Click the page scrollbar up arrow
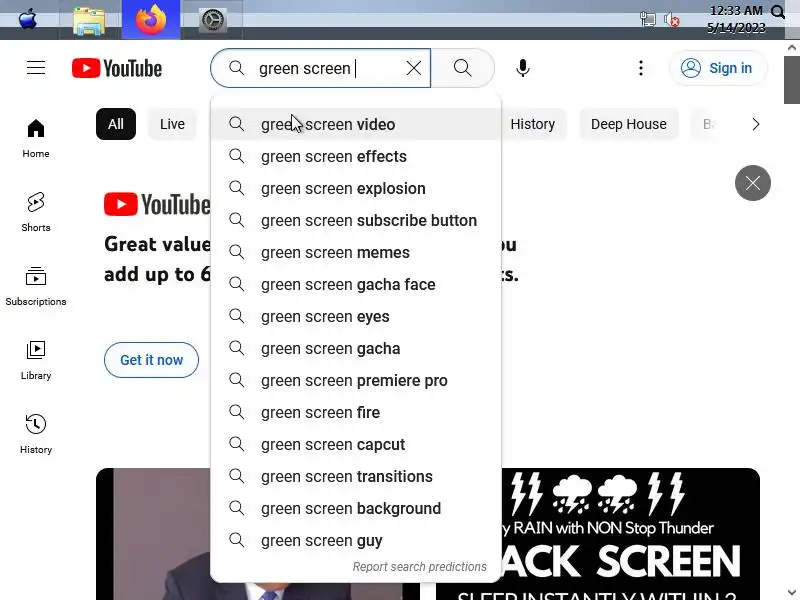The image size is (800, 600). [x=792, y=47]
